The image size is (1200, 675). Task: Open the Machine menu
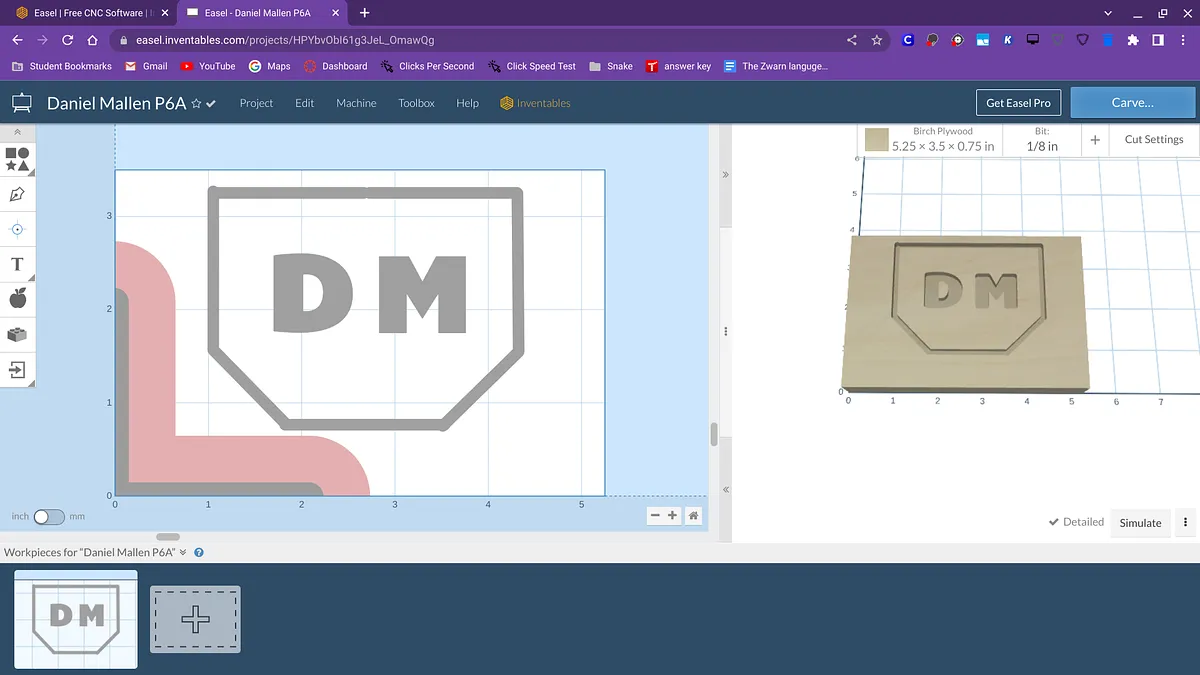click(356, 103)
